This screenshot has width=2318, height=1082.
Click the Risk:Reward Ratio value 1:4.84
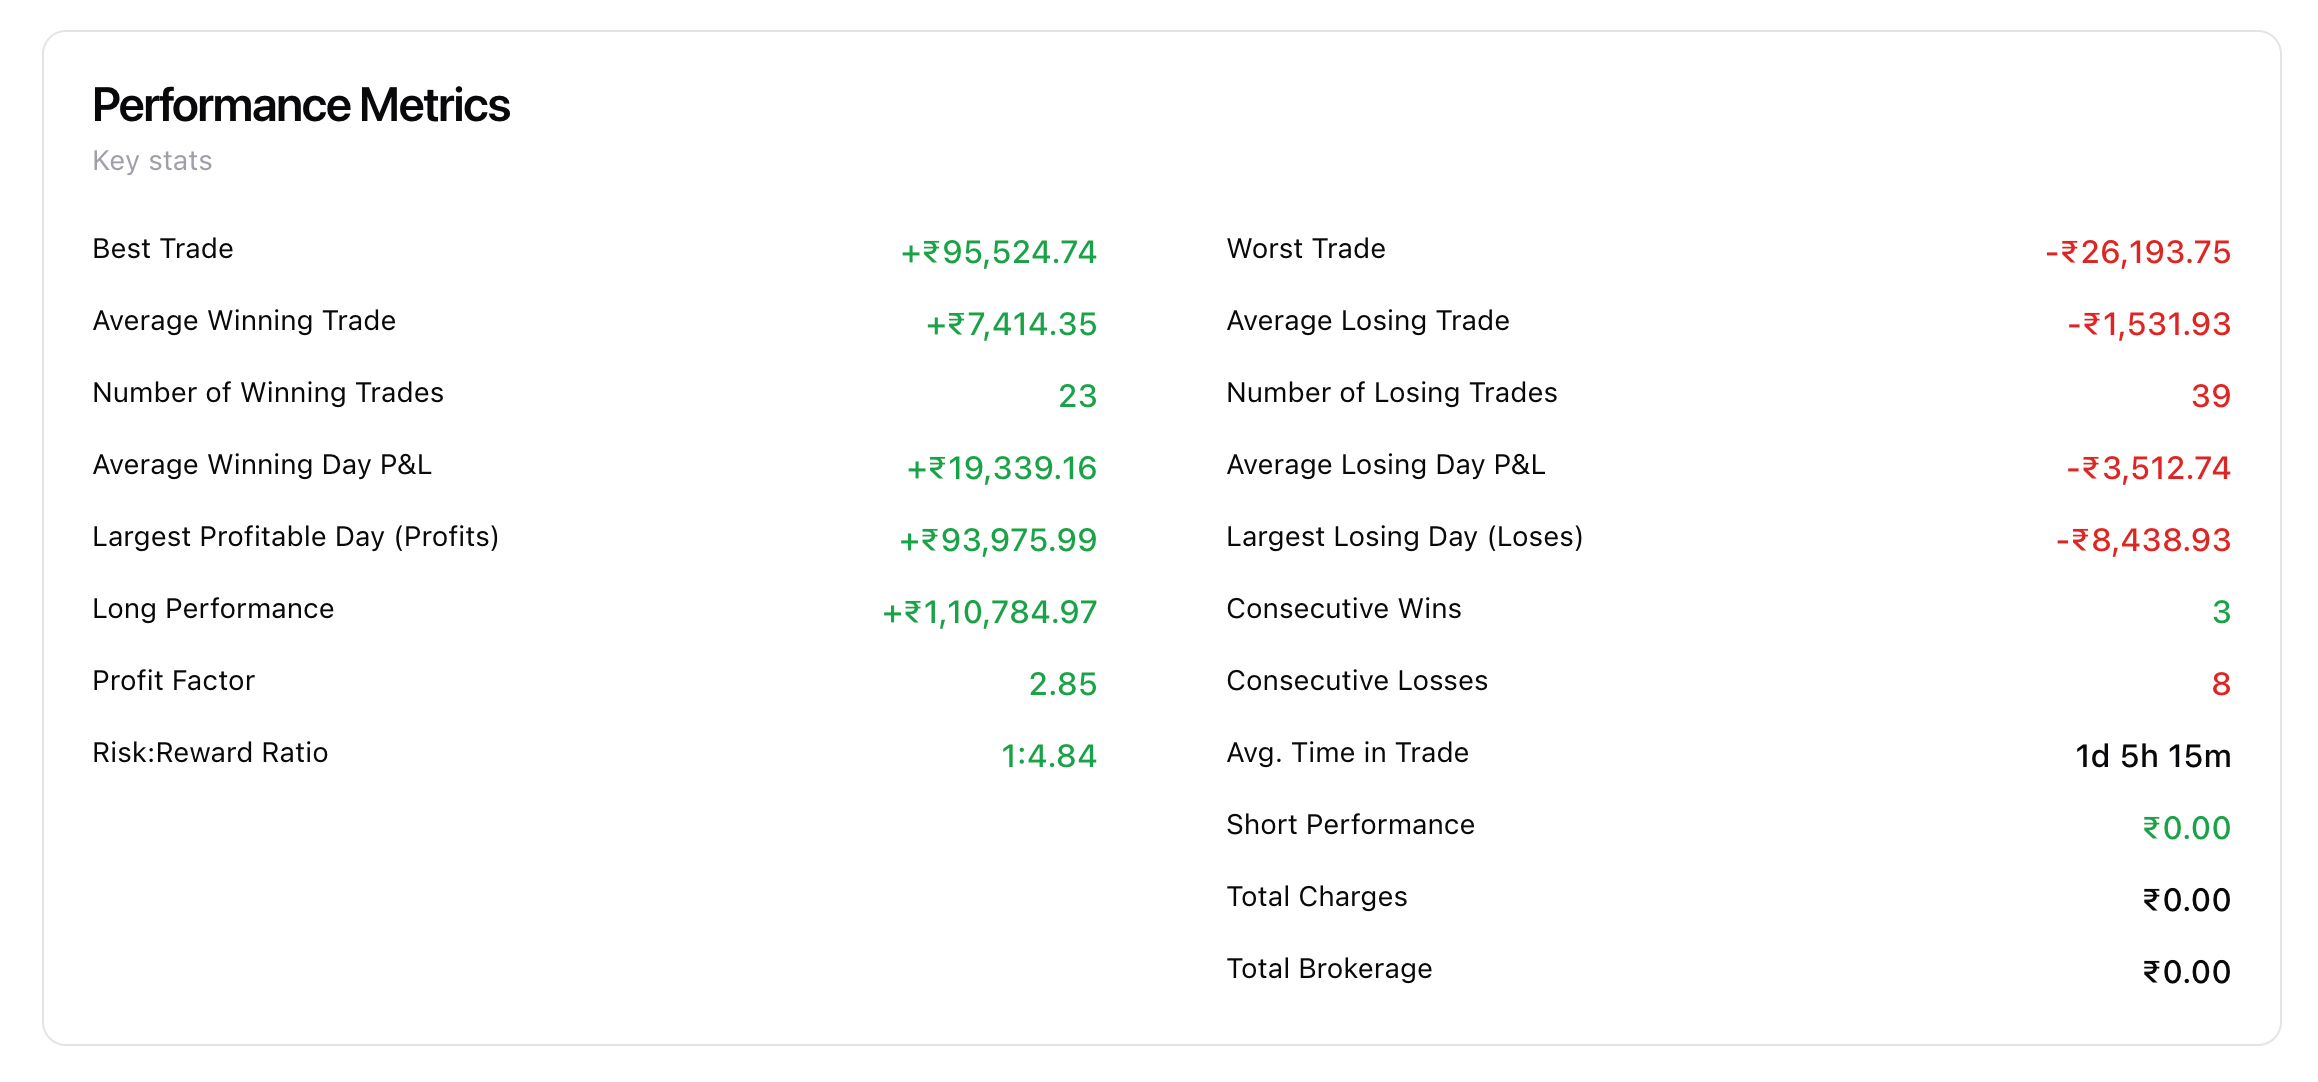pos(1048,756)
